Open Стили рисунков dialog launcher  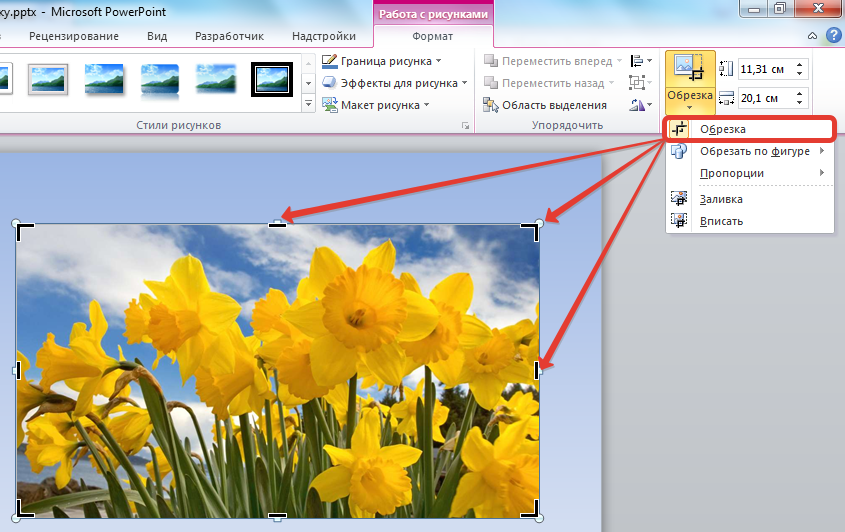point(465,126)
